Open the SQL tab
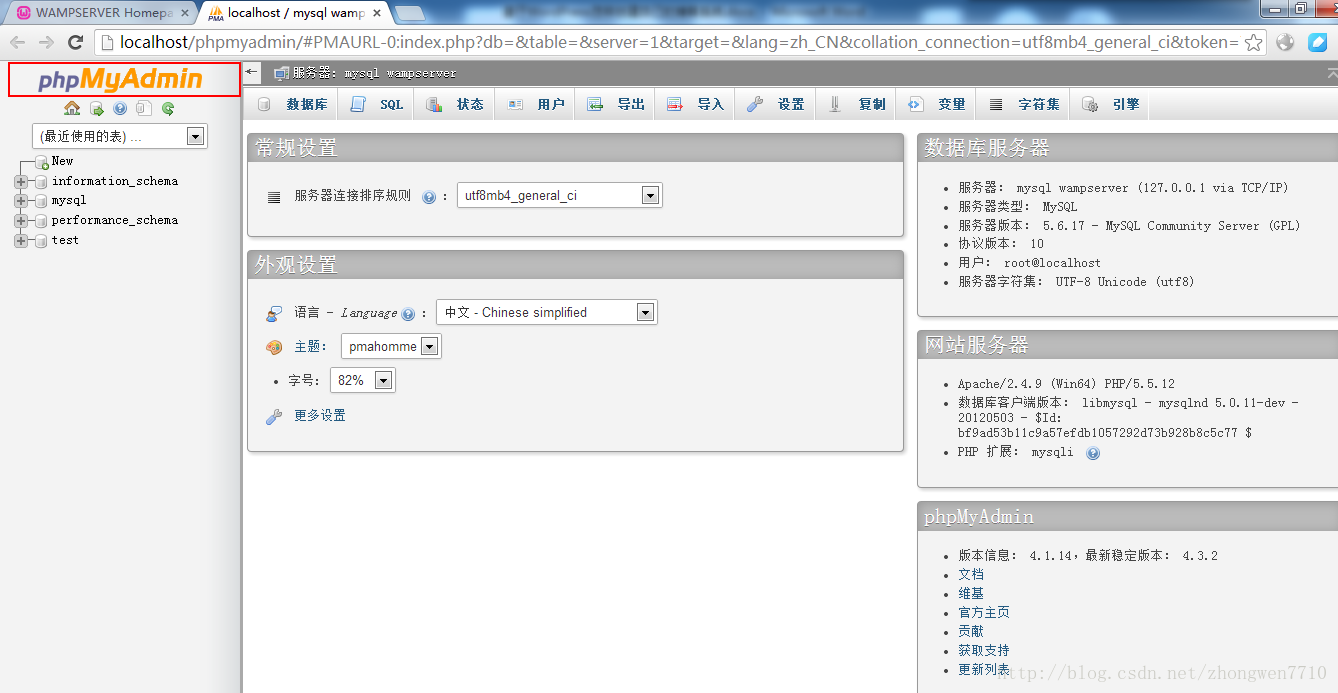This screenshot has width=1338, height=693. pos(377,104)
